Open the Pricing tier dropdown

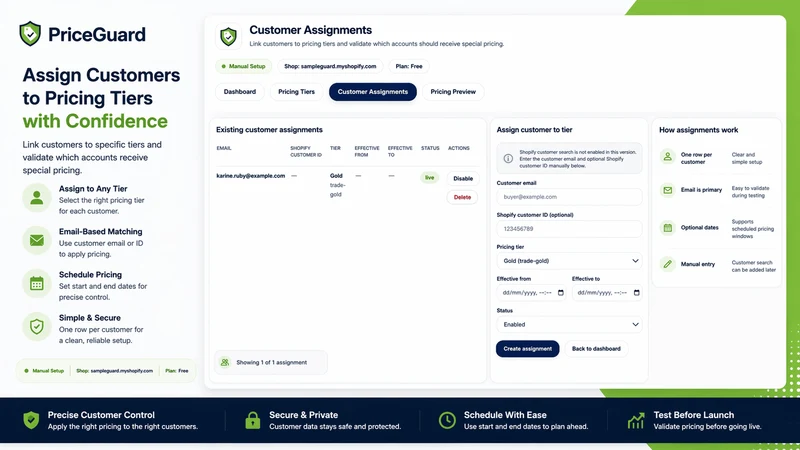click(x=569, y=261)
